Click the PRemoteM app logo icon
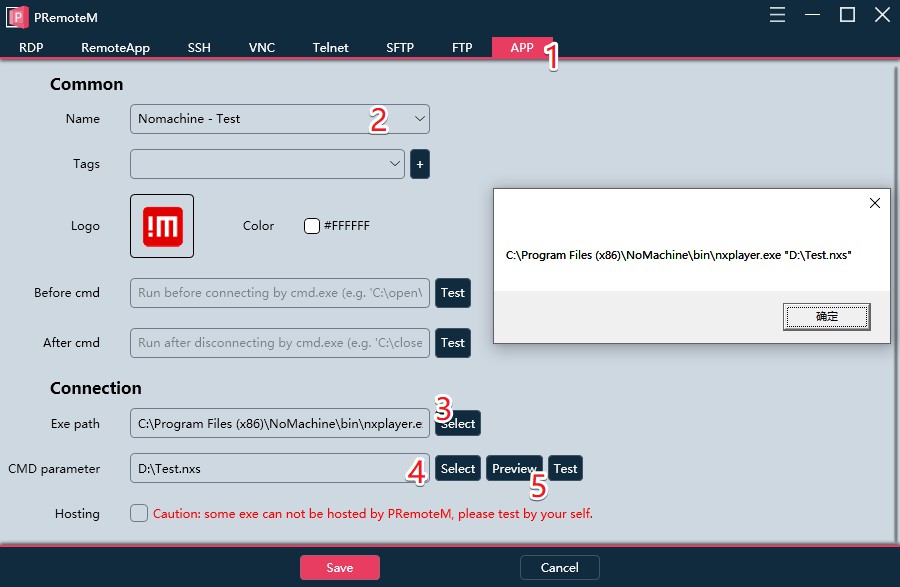The height and width of the screenshot is (587, 900). (17, 17)
